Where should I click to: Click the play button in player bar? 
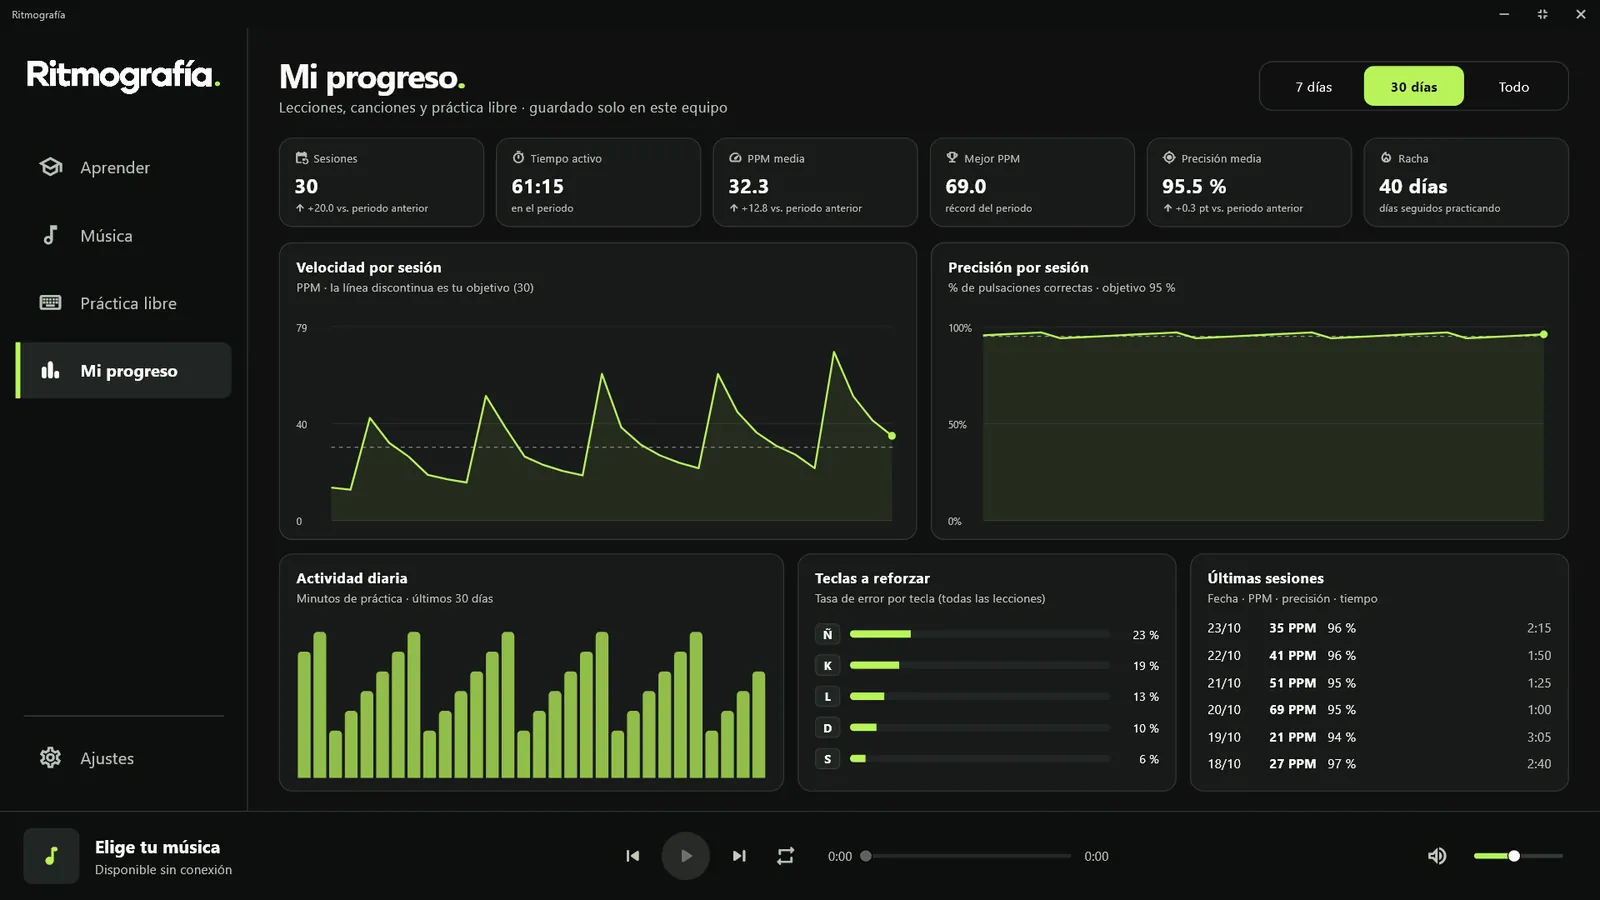point(685,856)
